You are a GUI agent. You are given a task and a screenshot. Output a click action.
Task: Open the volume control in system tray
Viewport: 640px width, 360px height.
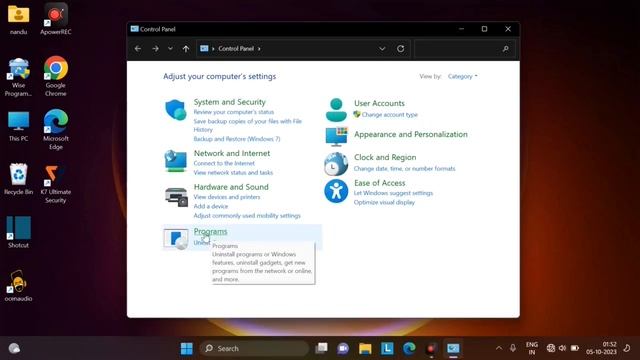pyautogui.click(x=562, y=348)
